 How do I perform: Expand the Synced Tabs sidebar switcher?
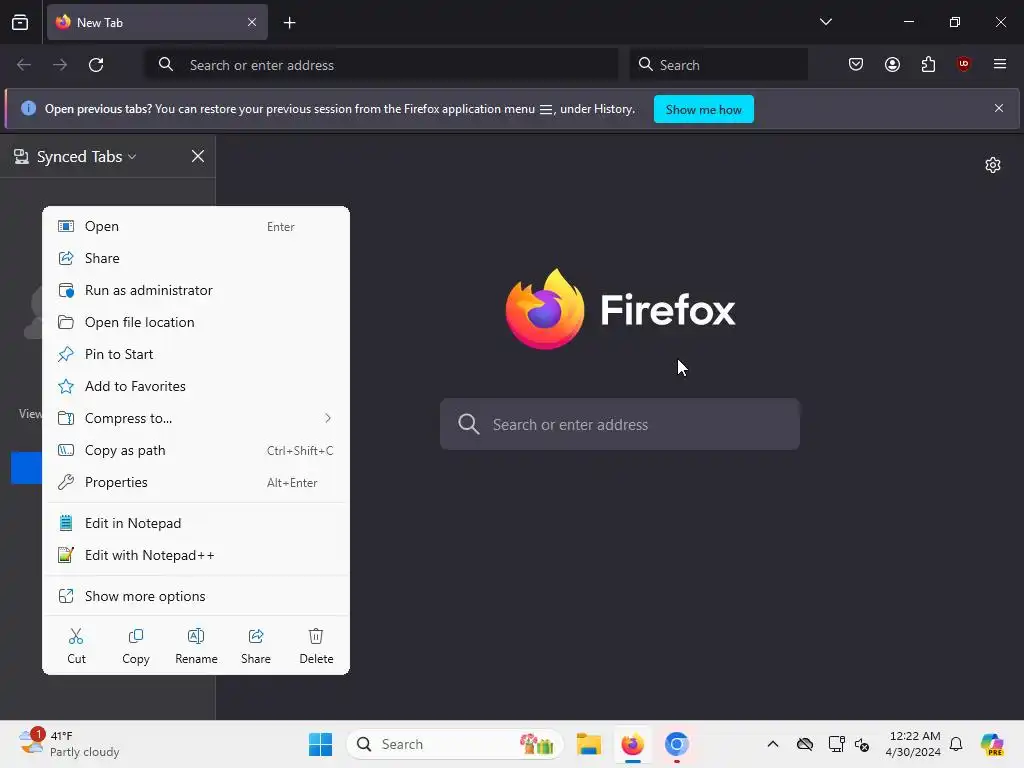point(75,157)
